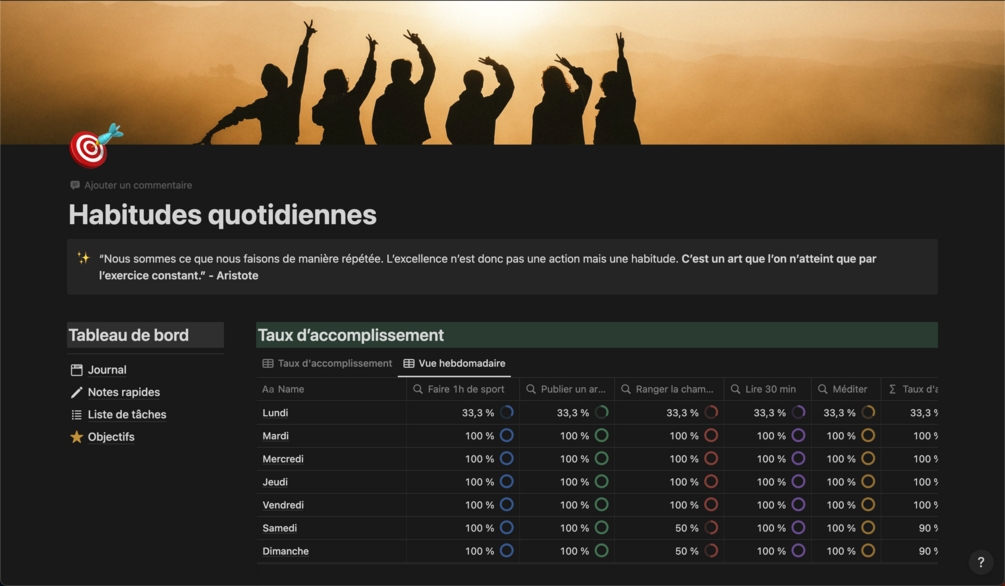Click table icon of Vue hebdomadaire tab
Screen dimensions: 1005x586
pos(408,364)
